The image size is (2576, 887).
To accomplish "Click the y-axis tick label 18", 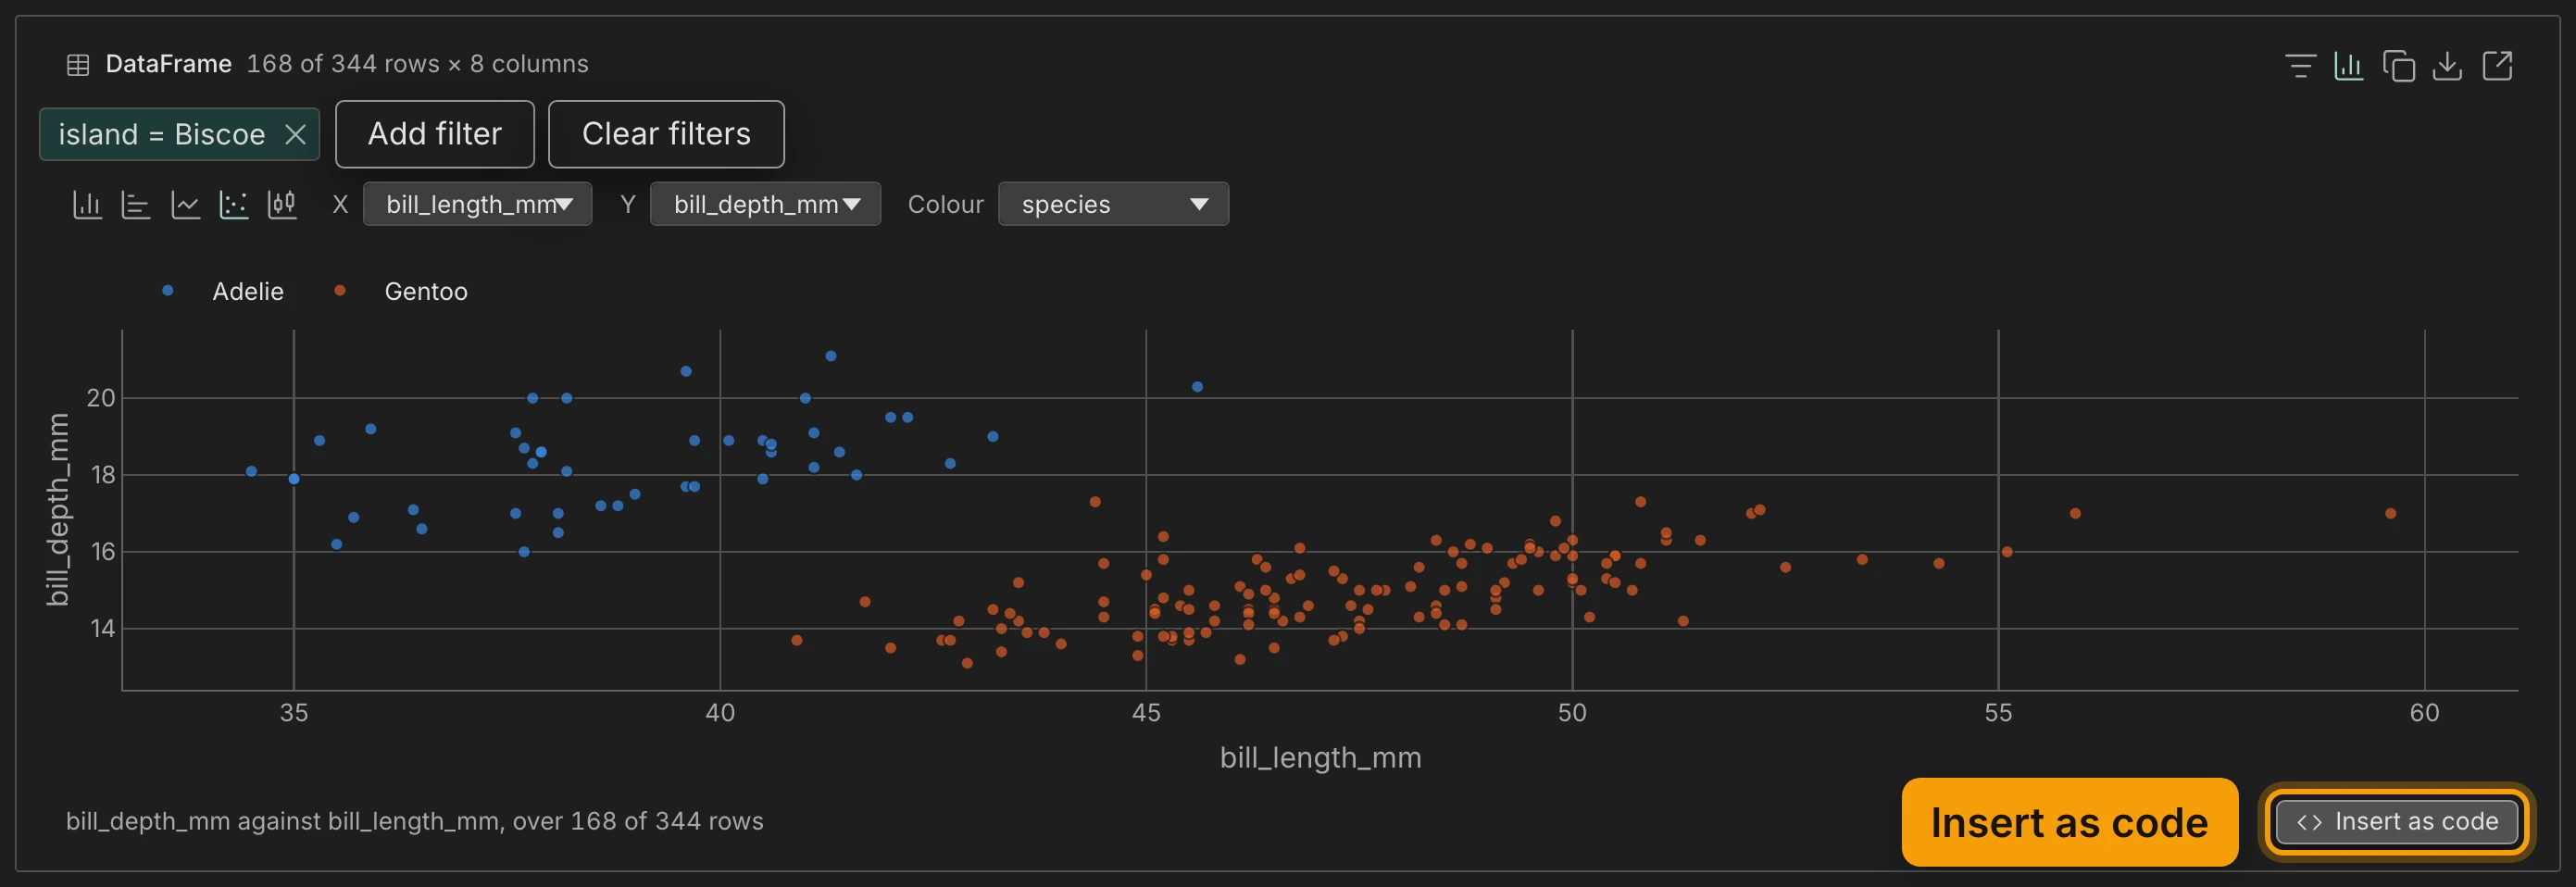I will point(102,475).
